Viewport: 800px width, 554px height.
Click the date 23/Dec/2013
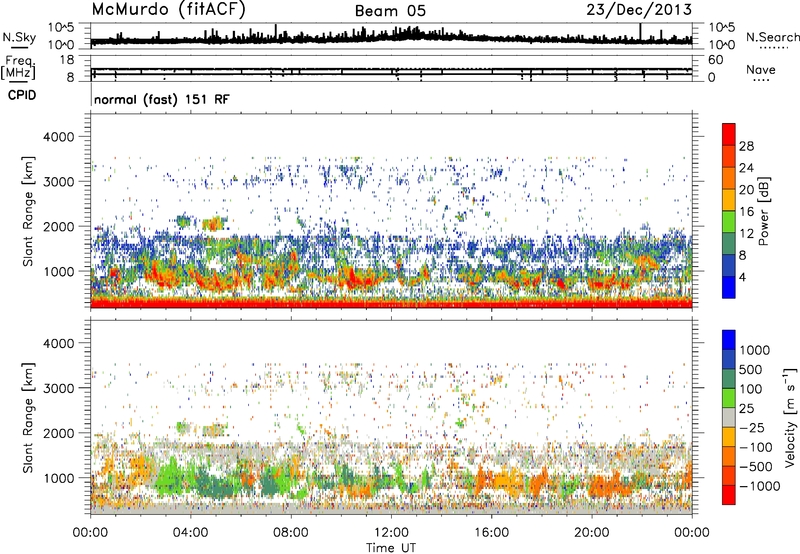639,9
